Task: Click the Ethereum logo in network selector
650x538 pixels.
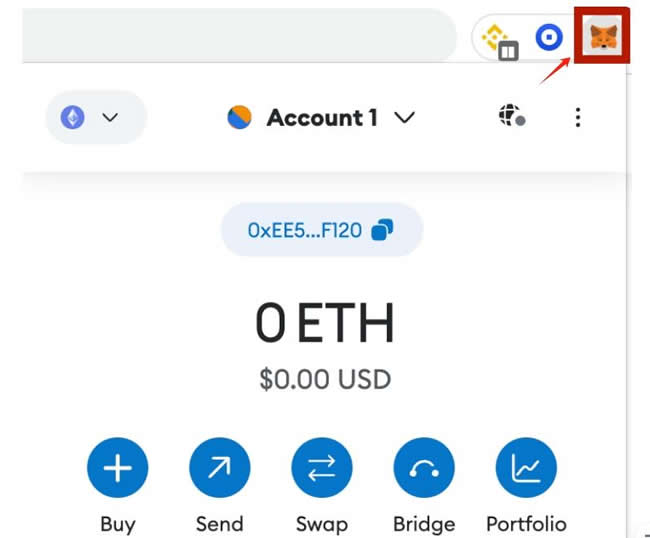Action: (x=73, y=118)
